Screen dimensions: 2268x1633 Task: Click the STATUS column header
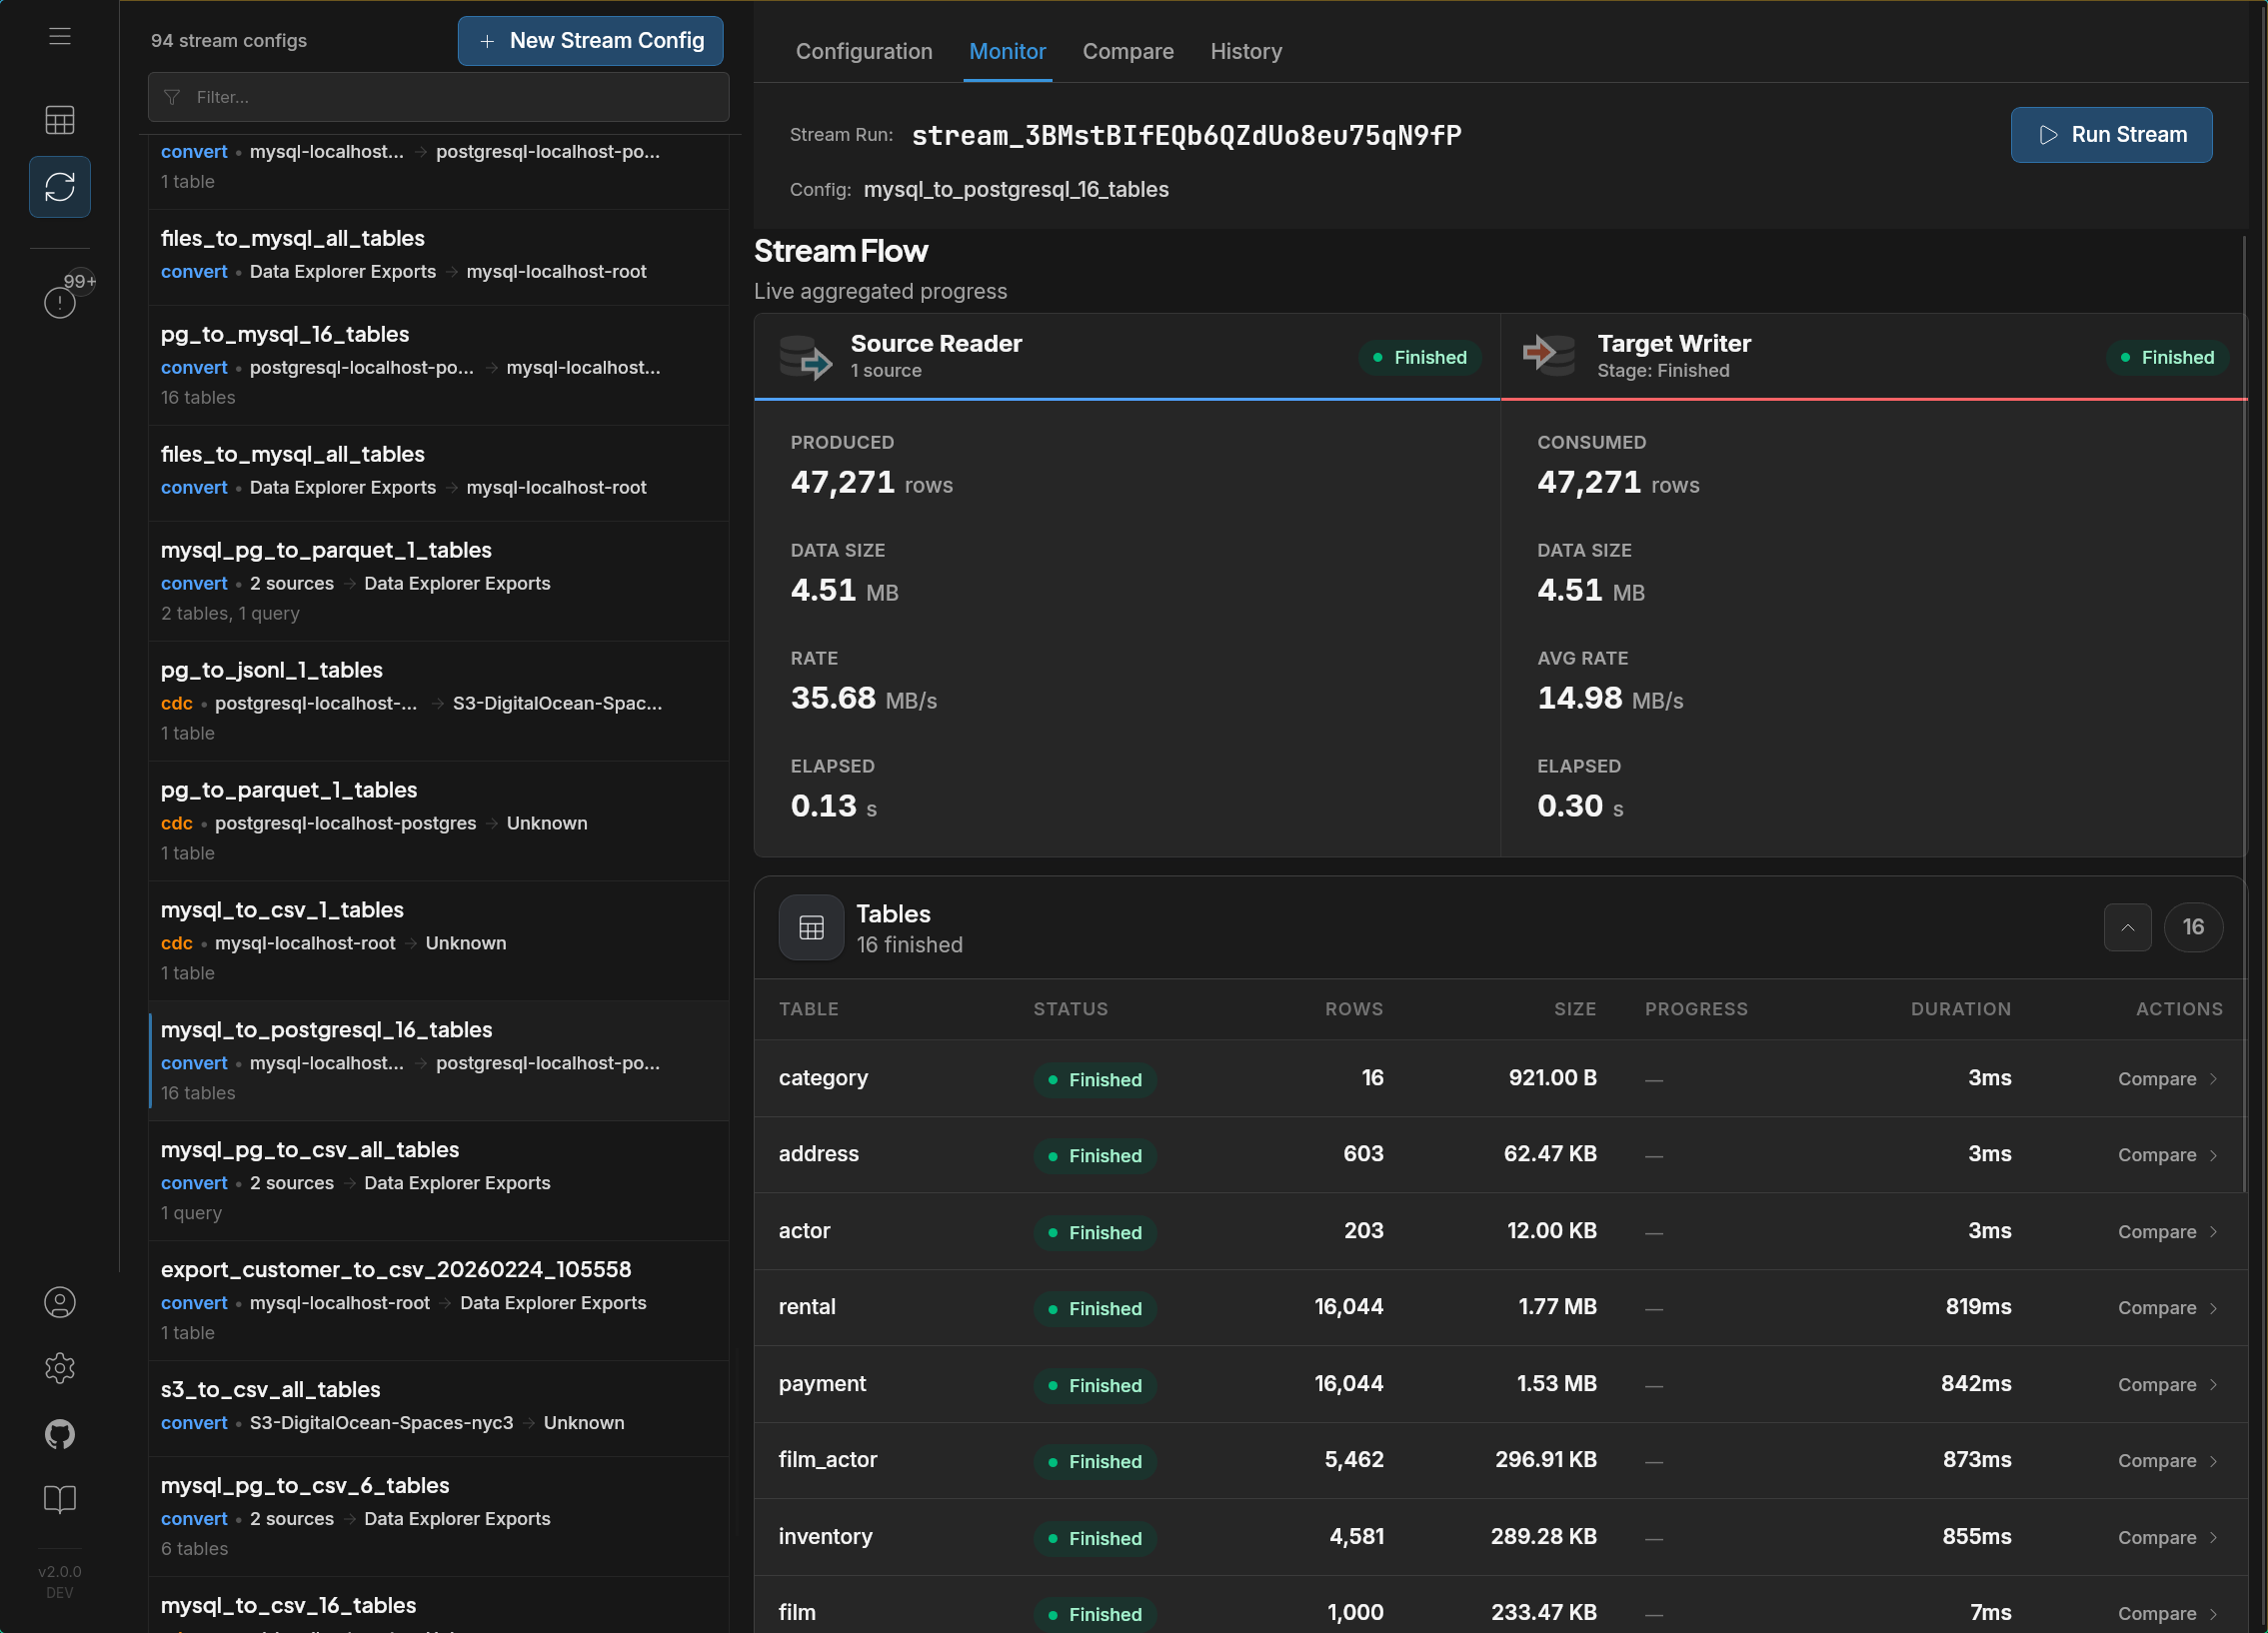[x=1070, y=1009]
